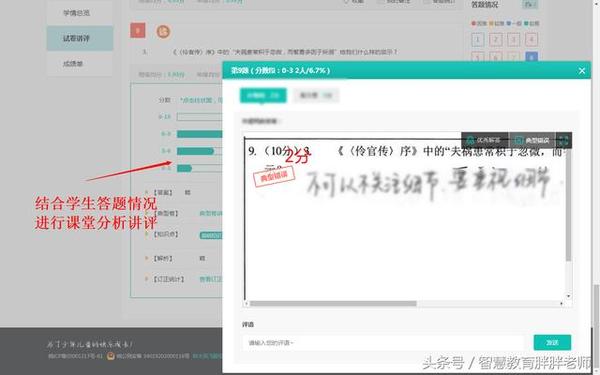Jump to question 1 in 答题情况 grid
Viewport: 600px width, 375px height.
[x=478, y=39]
